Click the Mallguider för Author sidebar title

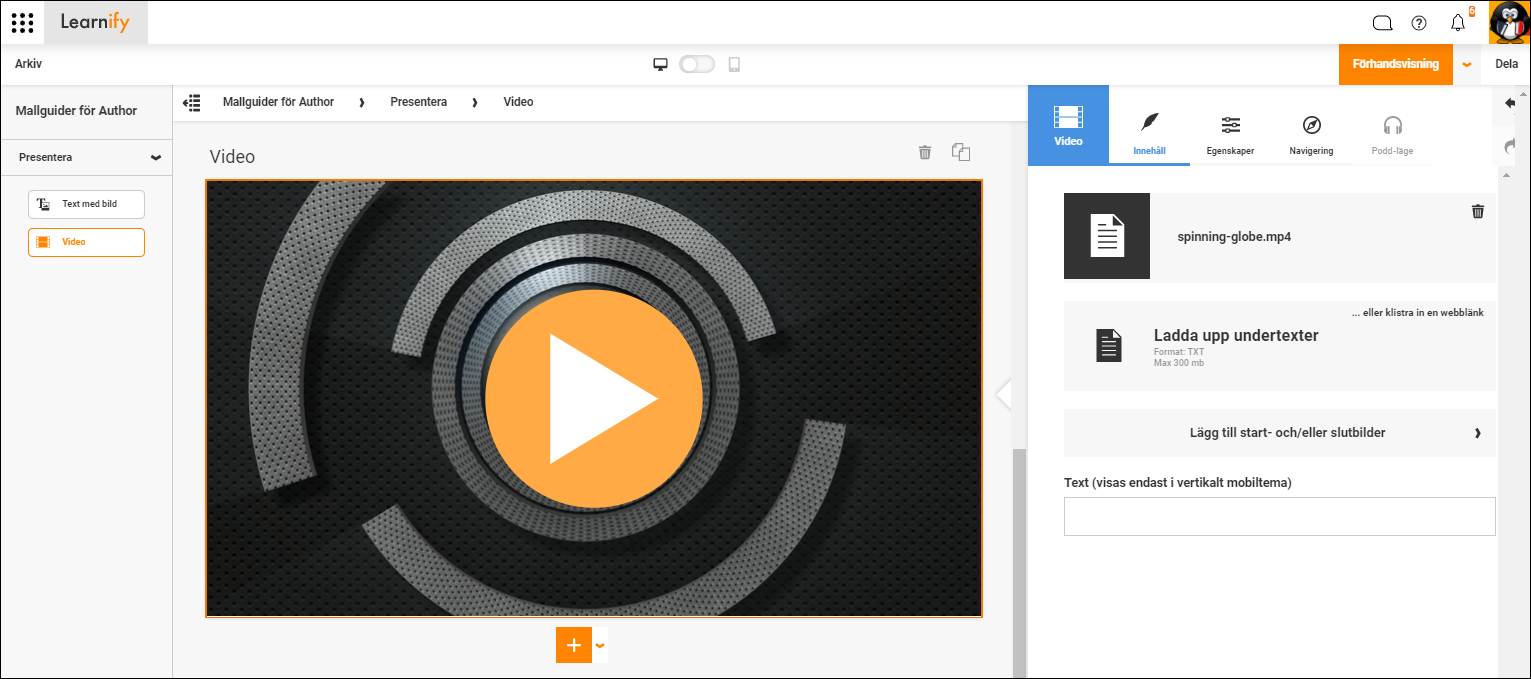pos(76,111)
